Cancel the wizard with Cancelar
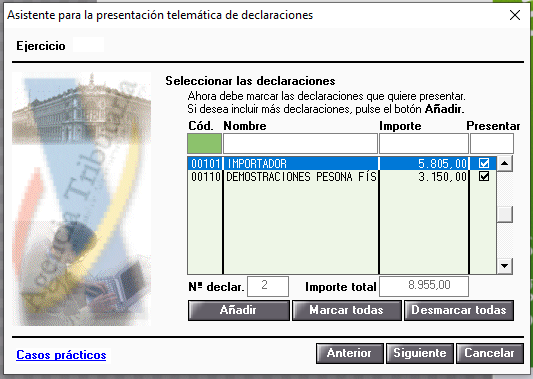 490,353
